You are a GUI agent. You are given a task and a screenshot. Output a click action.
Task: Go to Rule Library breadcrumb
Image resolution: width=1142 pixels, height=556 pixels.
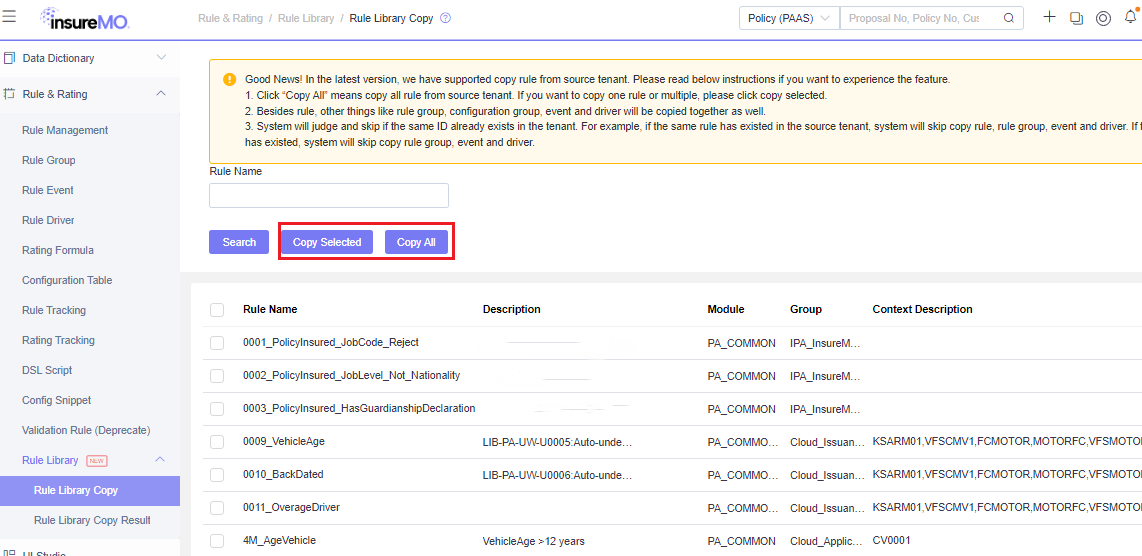pos(305,18)
